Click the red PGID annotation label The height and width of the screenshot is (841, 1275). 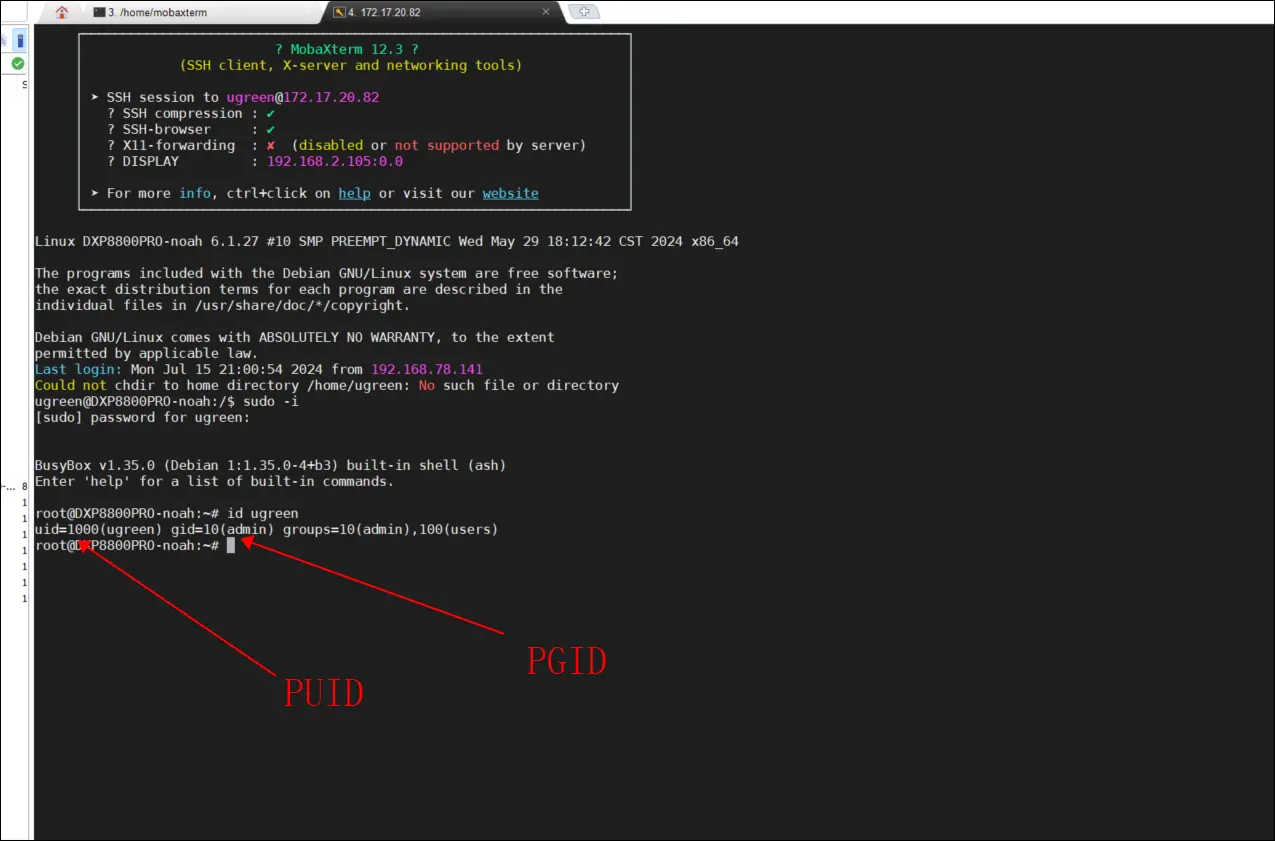(x=567, y=660)
